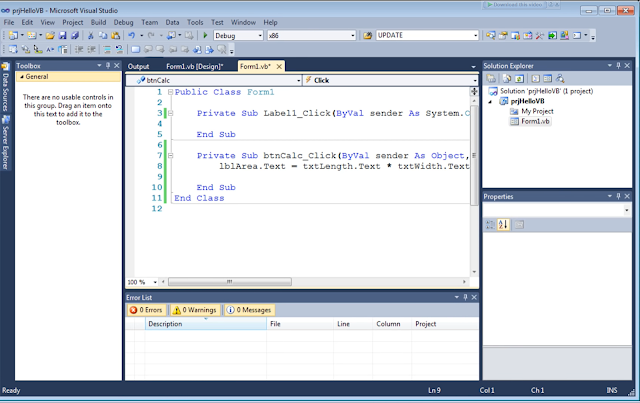Start debugging with the green play icon
This screenshot has height=403, width=640.
pos(205,36)
